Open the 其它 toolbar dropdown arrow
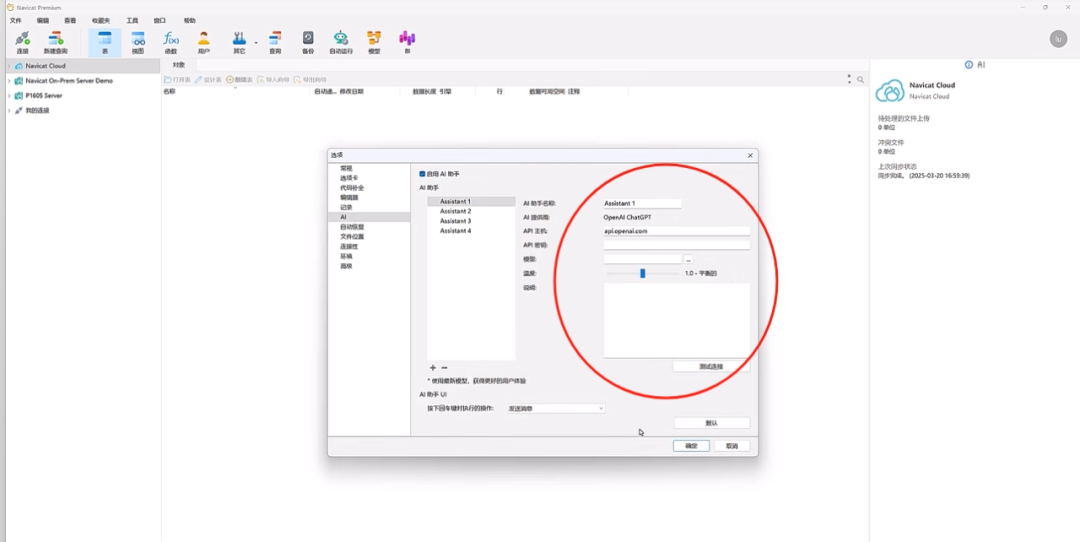The image size is (1080, 542). (x=256, y=43)
